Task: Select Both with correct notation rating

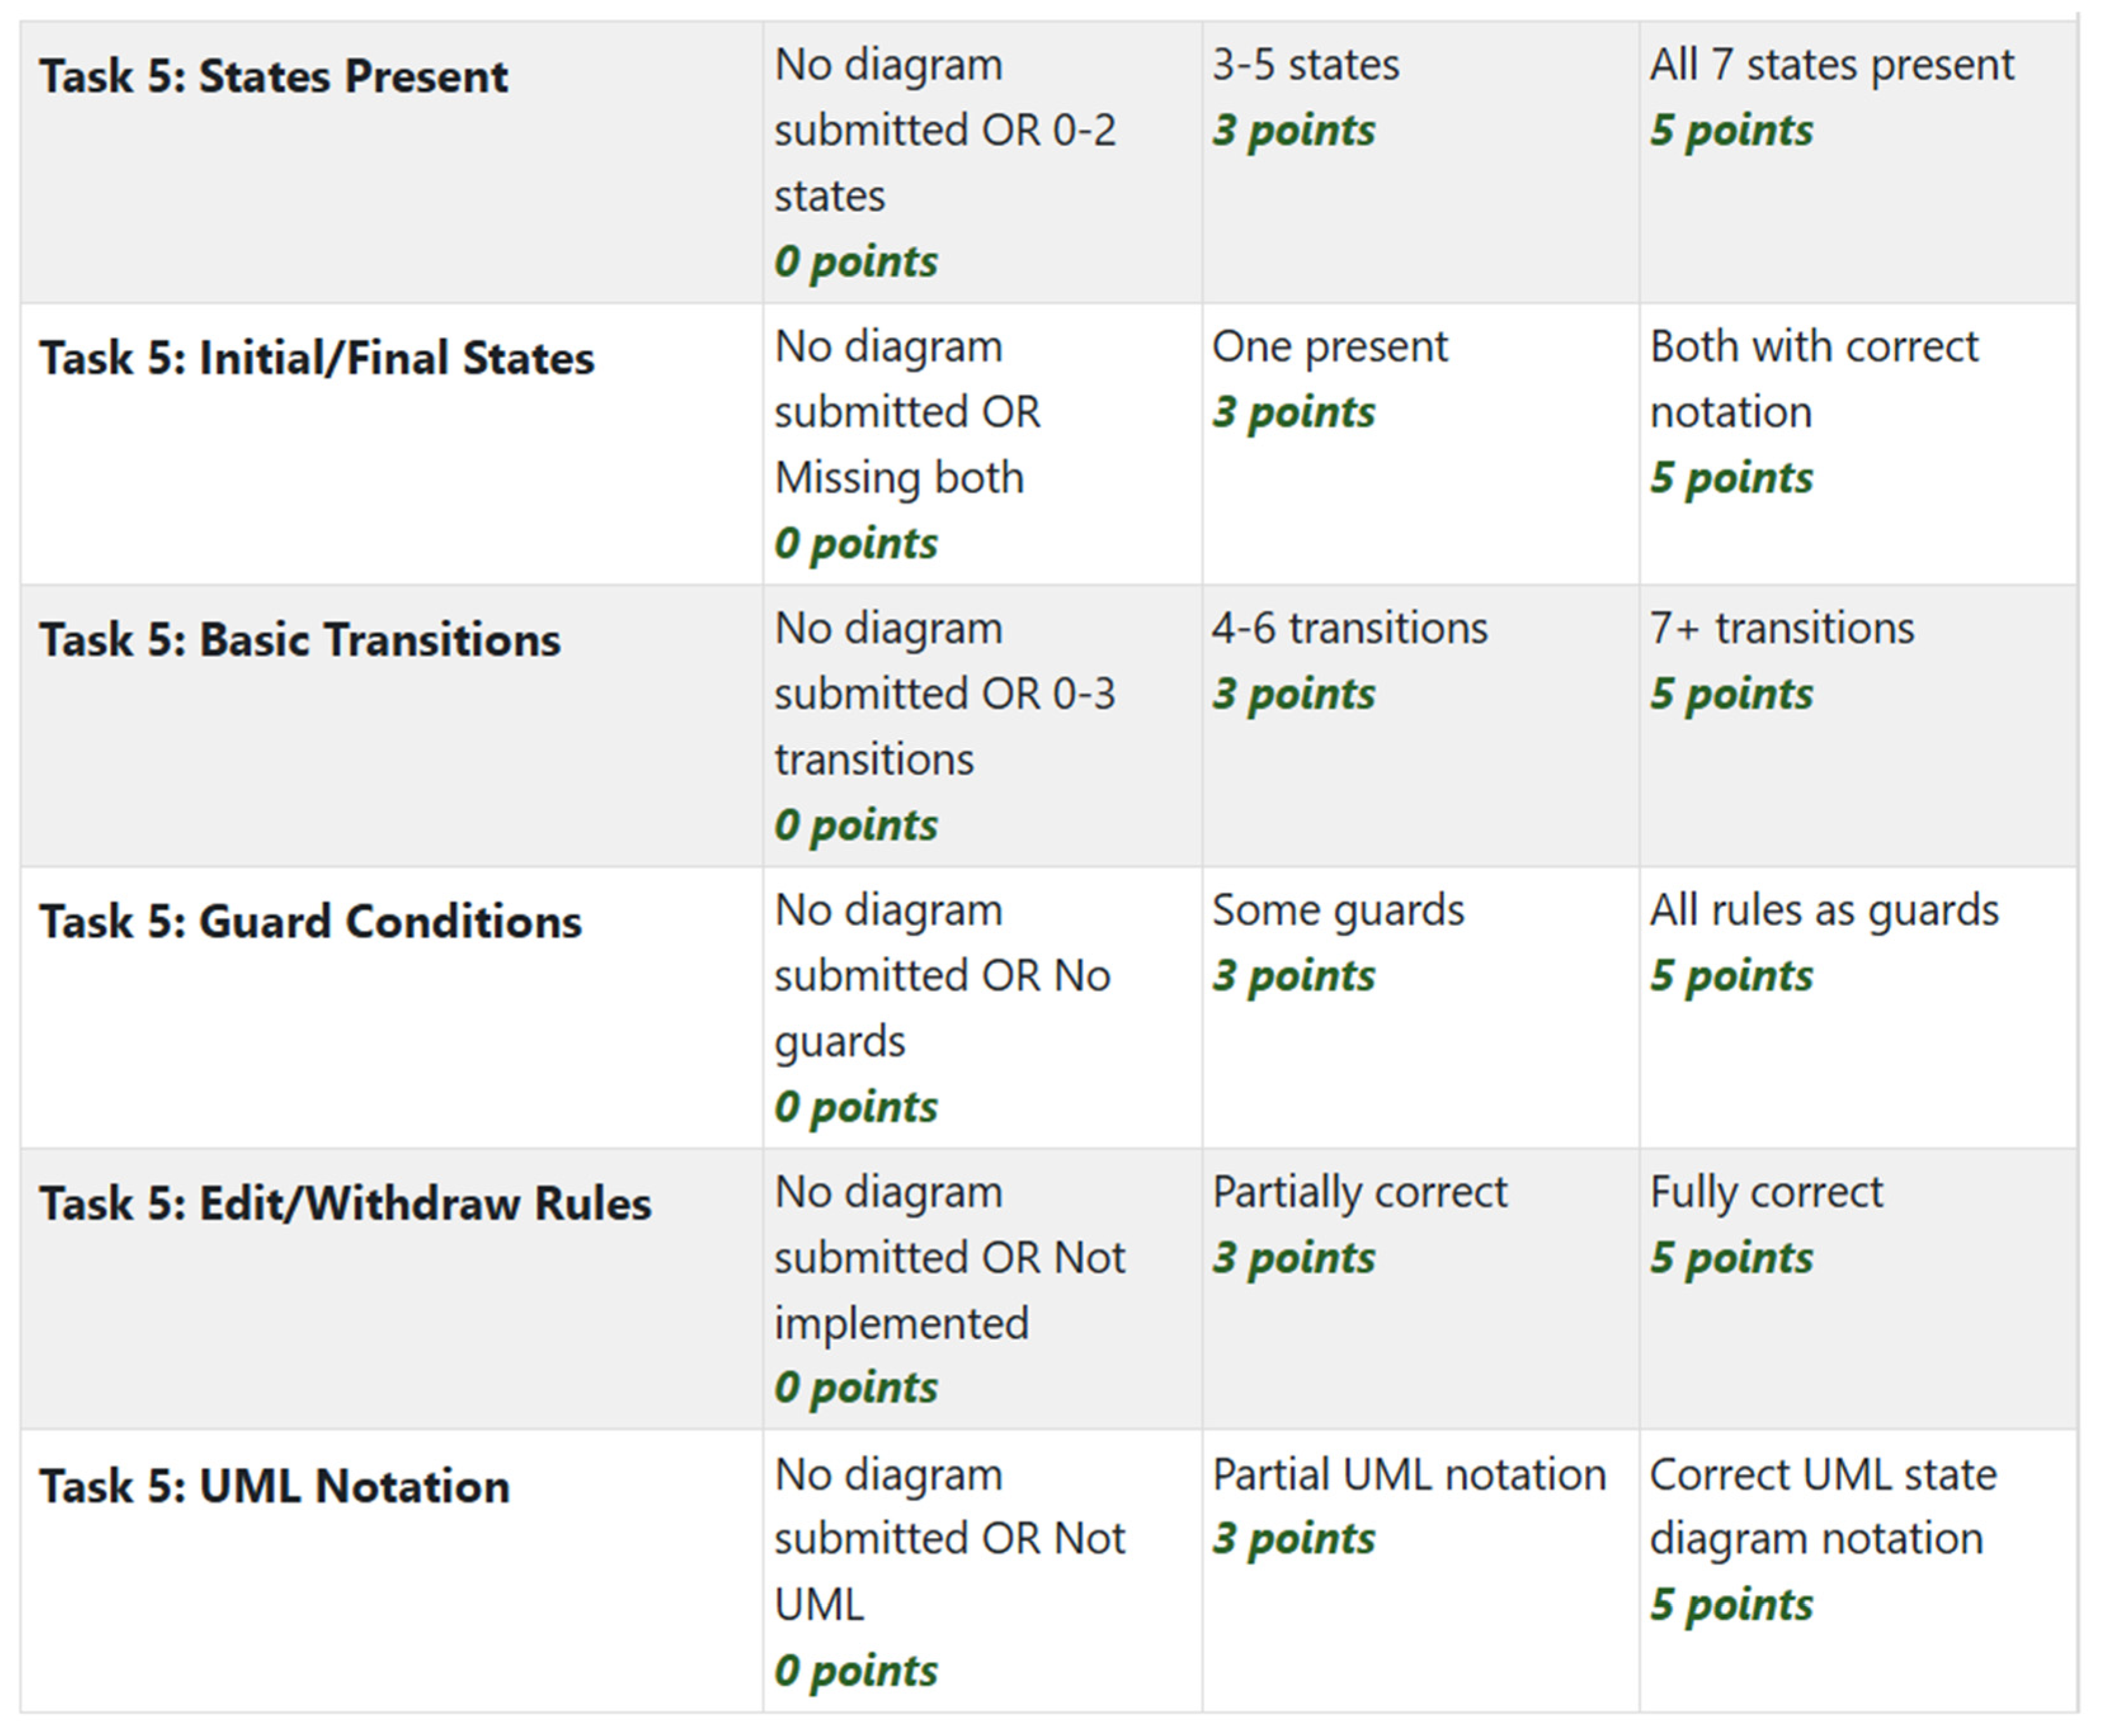Action: pyautogui.click(x=1858, y=444)
